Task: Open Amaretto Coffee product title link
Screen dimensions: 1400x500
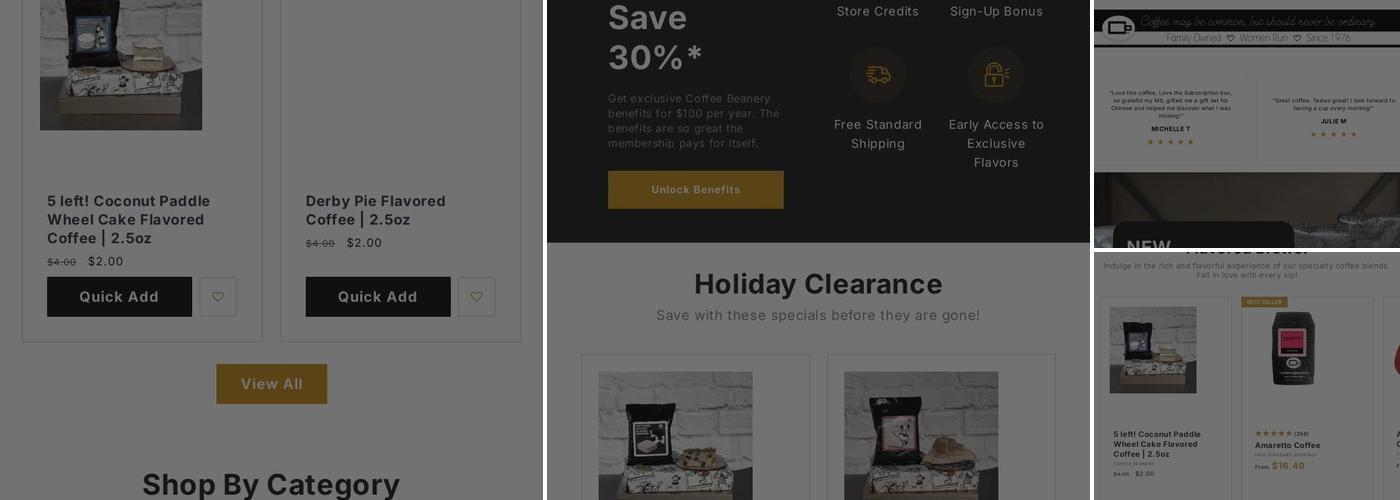Action: pyautogui.click(x=1288, y=445)
